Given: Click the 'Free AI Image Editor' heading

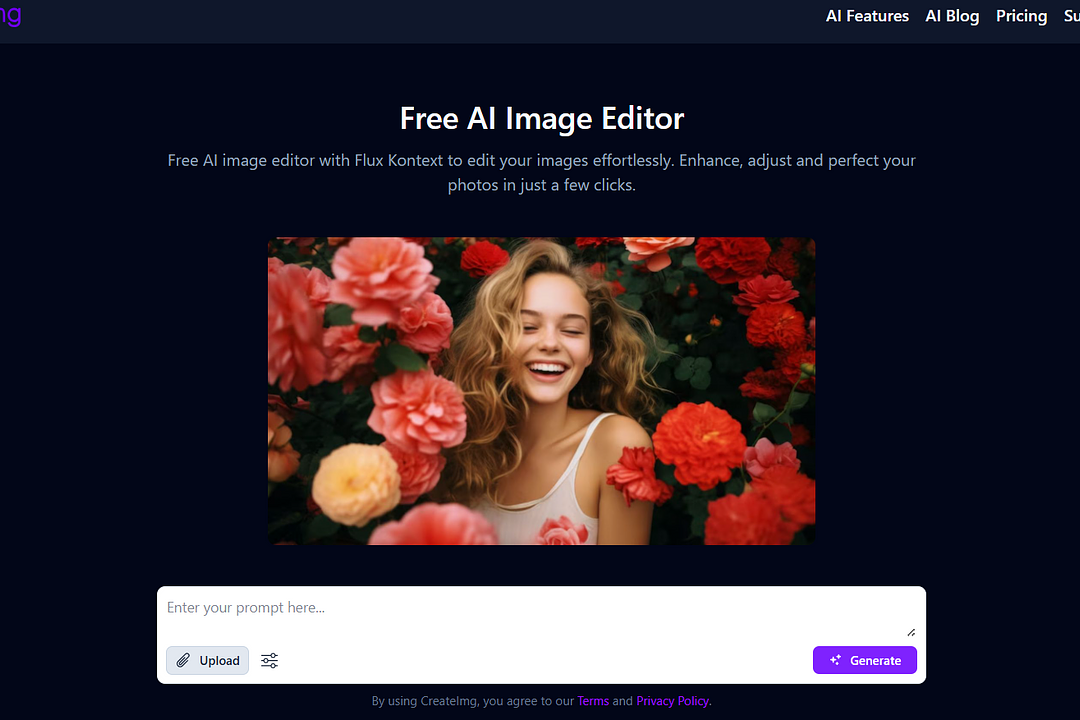Looking at the screenshot, I should 541,118.
